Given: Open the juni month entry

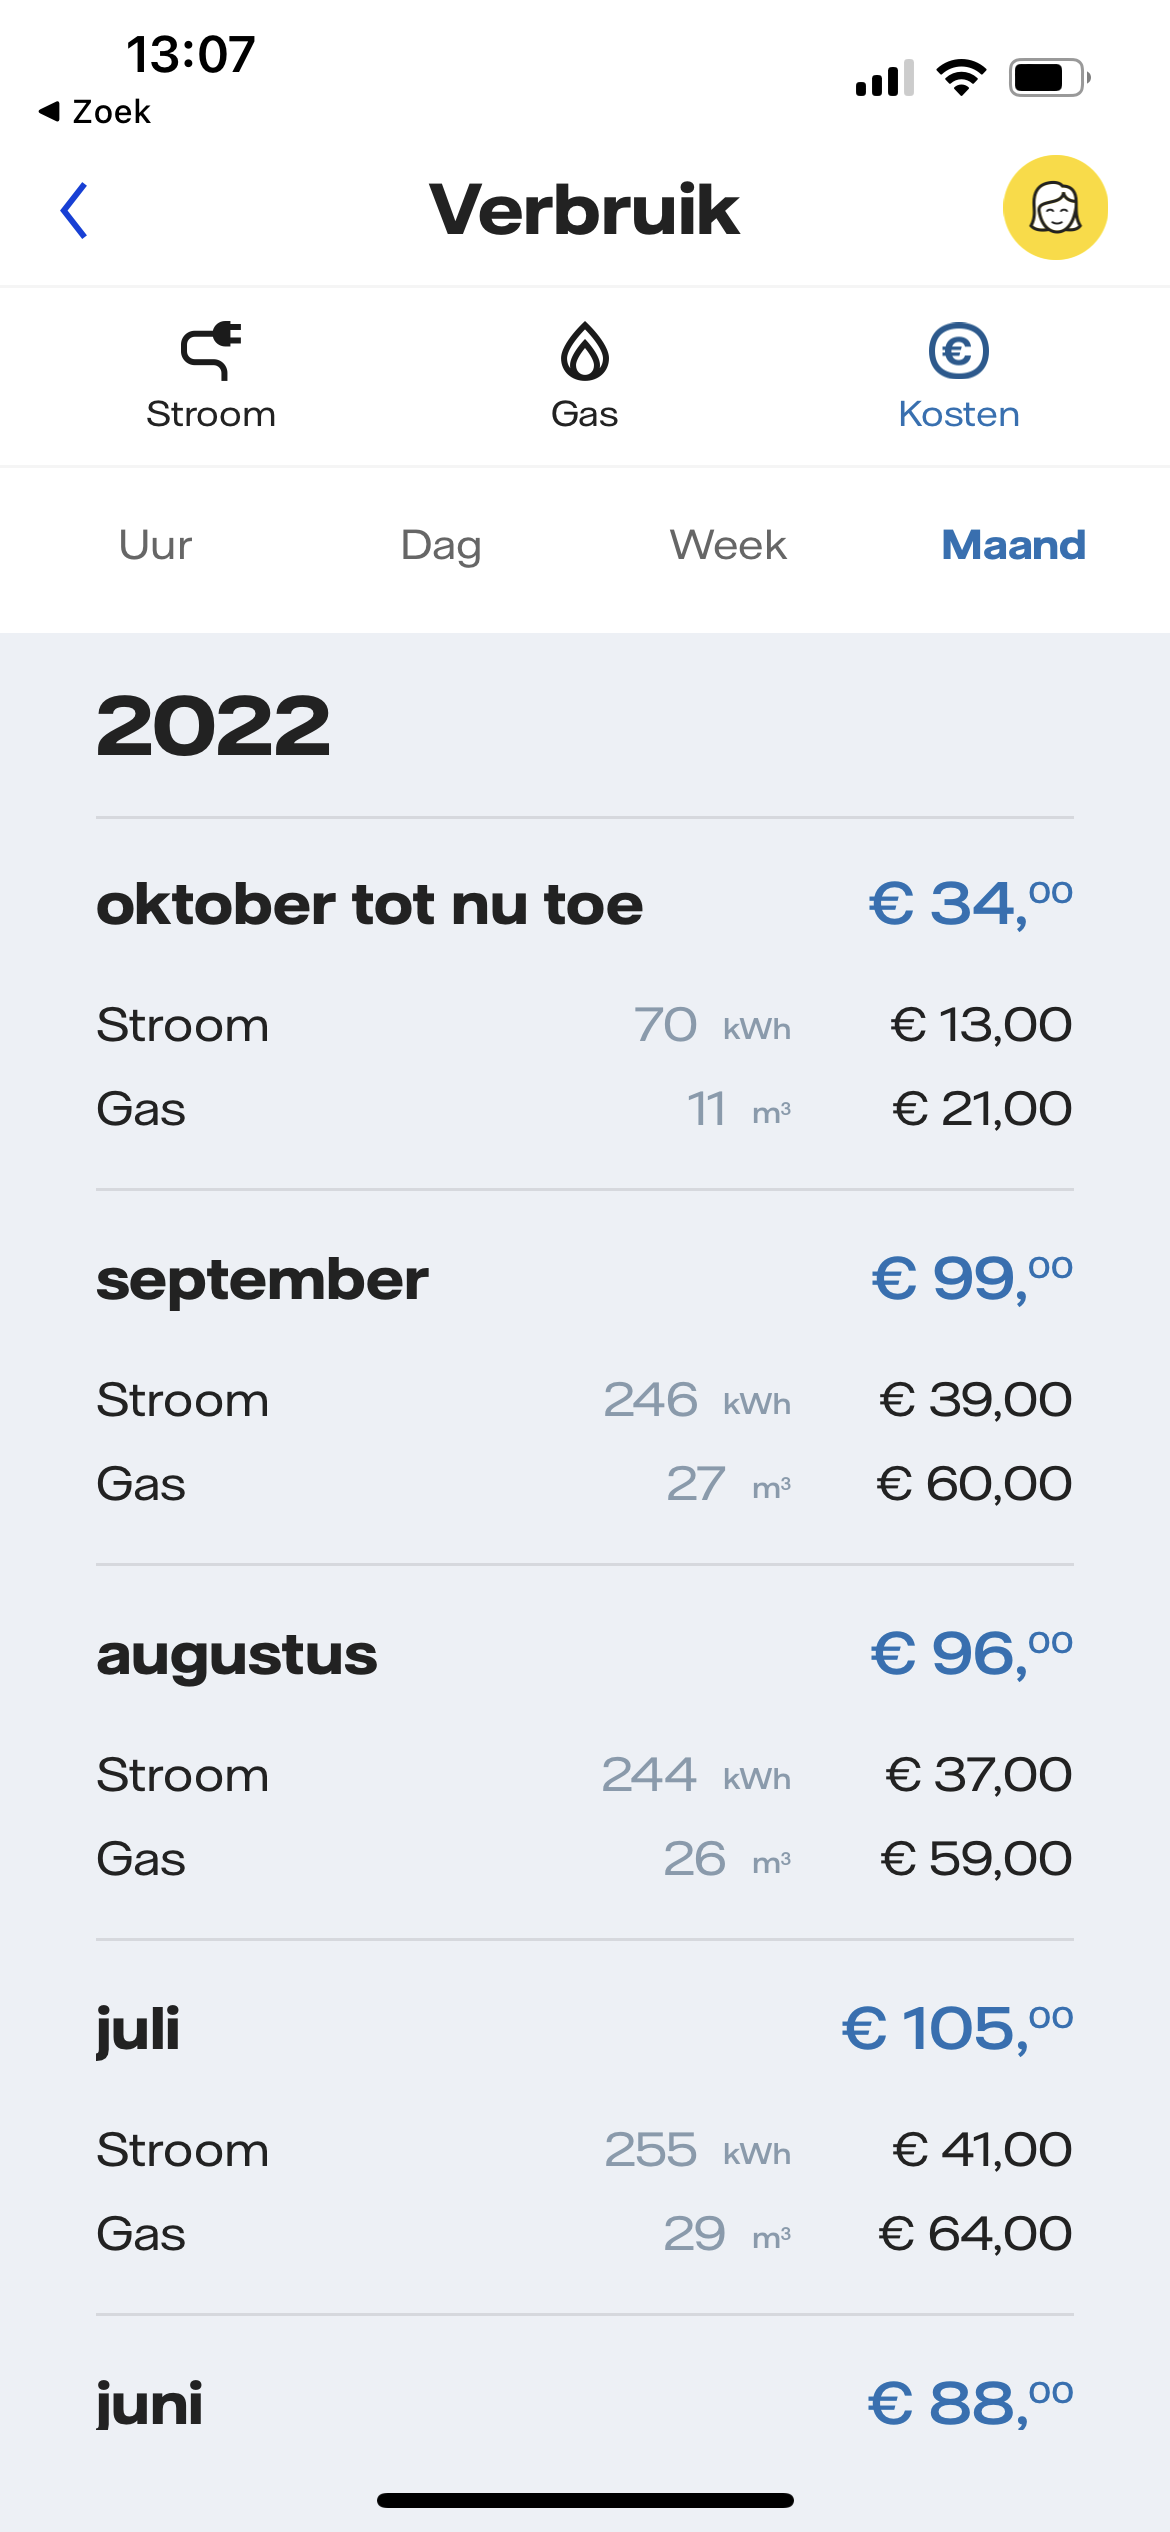Looking at the screenshot, I should tap(150, 2404).
